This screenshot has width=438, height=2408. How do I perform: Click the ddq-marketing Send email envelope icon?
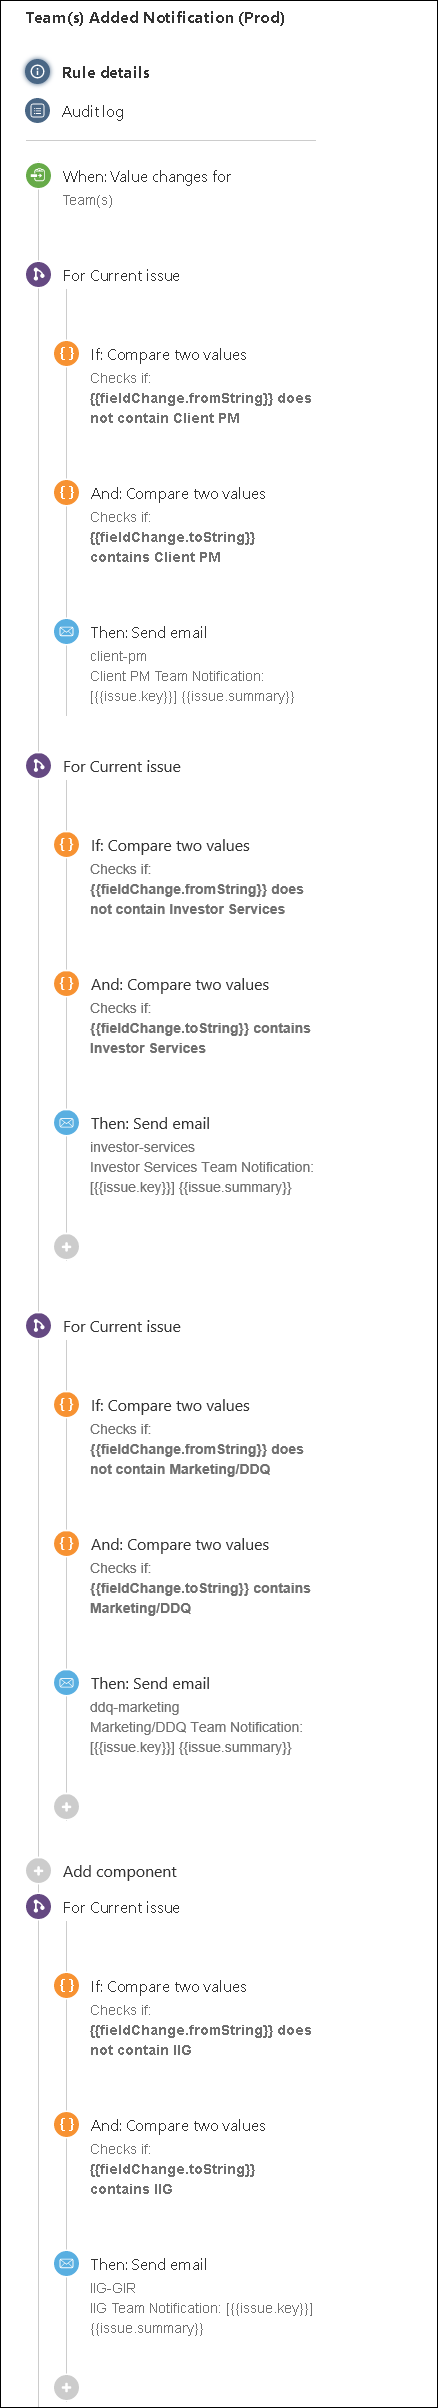click(x=66, y=1683)
